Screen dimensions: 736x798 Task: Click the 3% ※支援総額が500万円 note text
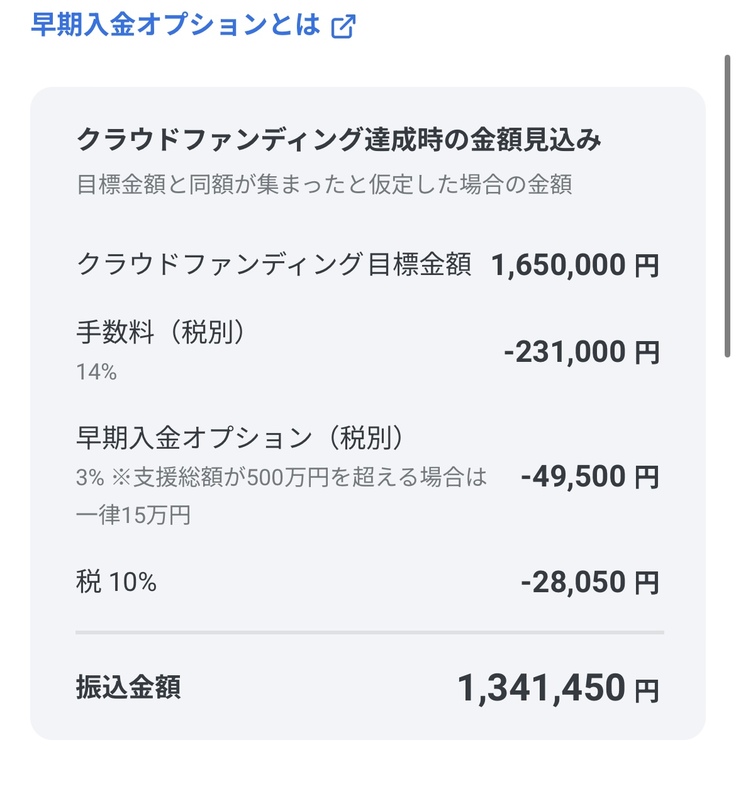click(x=282, y=477)
